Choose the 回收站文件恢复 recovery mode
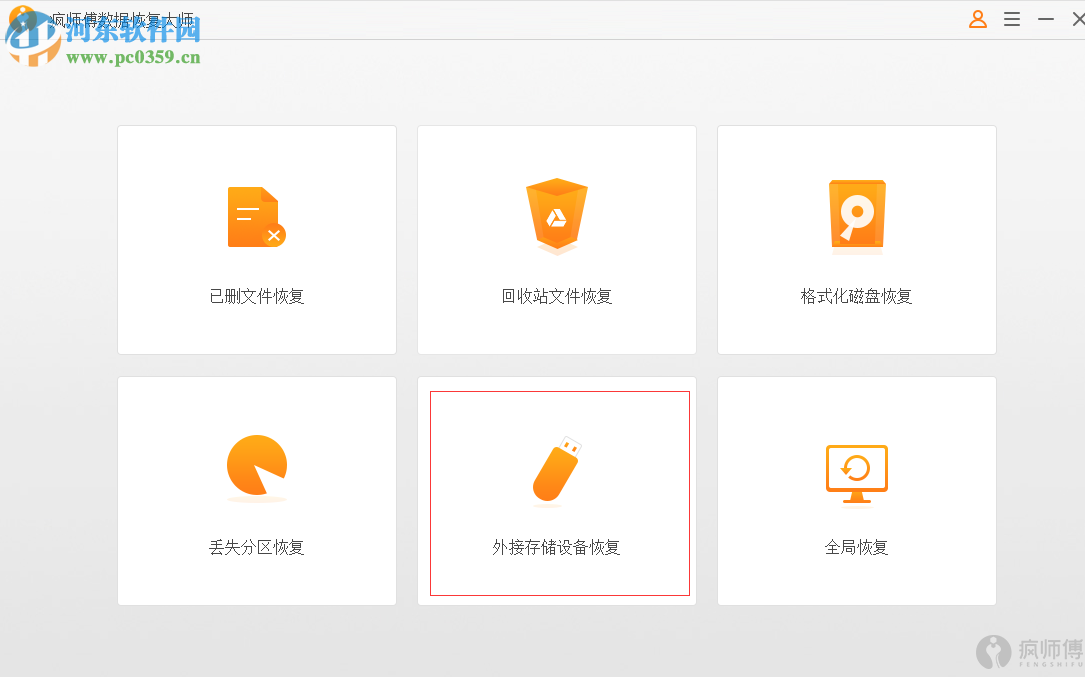 point(556,240)
